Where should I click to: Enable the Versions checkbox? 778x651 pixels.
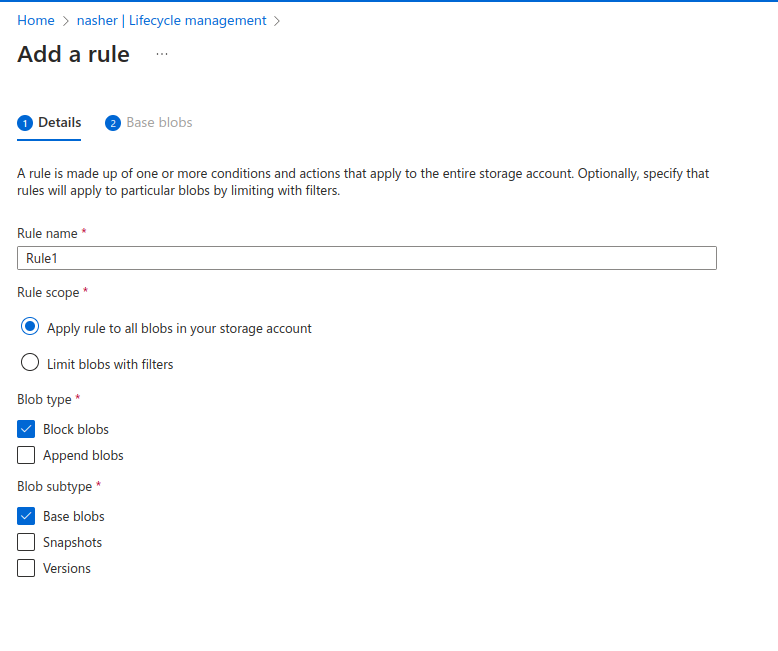click(26, 568)
